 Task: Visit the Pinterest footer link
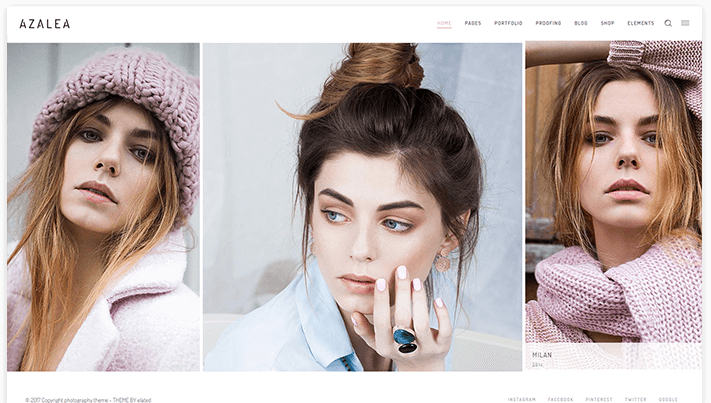599,399
